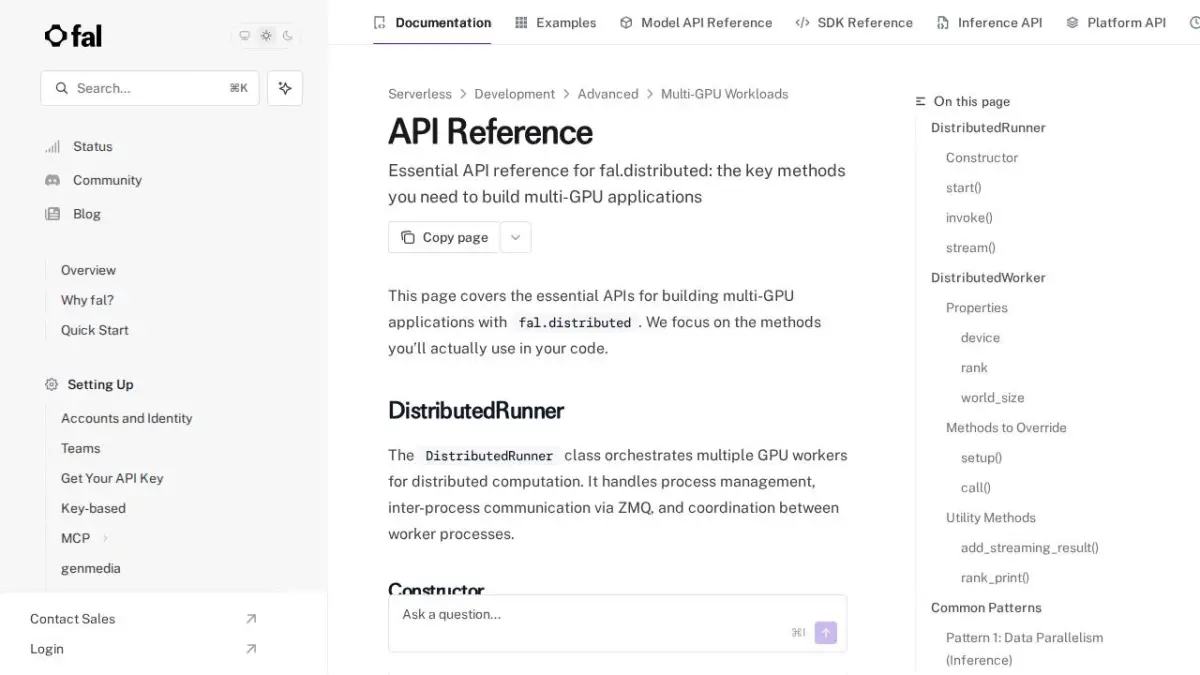Follow the Contact Sales link
This screenshot has width=1200, height=675.
coord(144,619)
